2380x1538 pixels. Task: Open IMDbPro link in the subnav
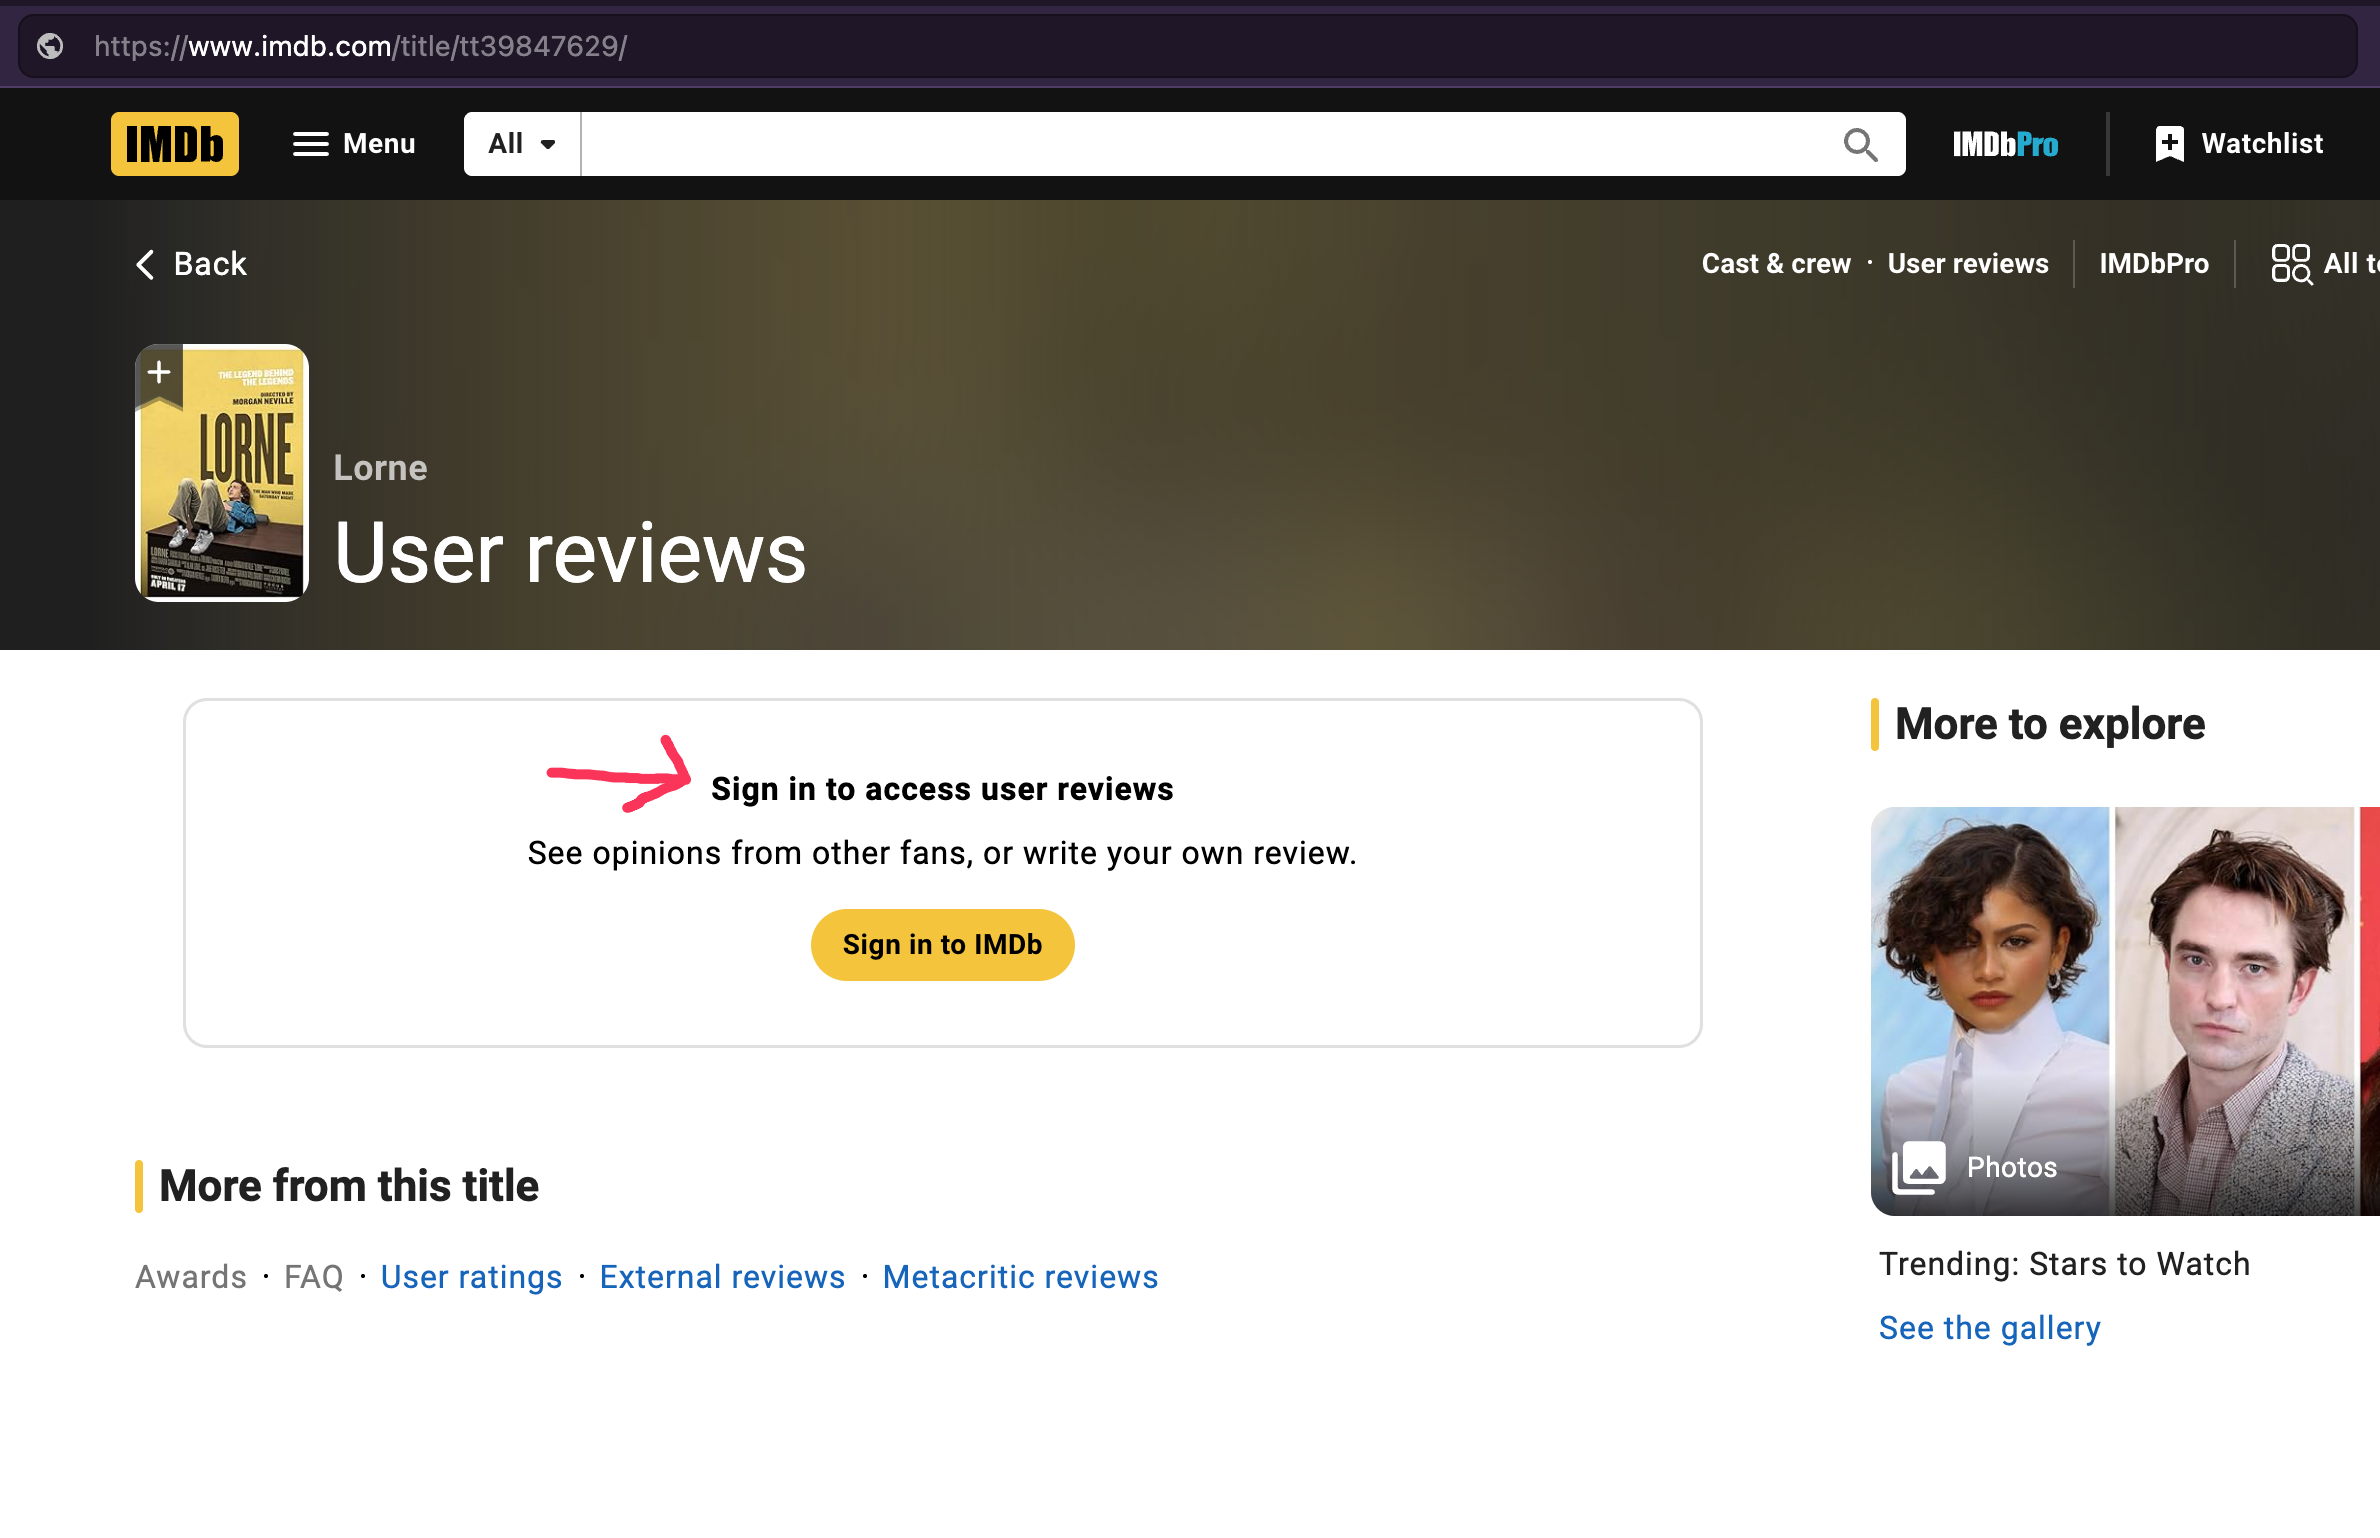click(2153, 264)
